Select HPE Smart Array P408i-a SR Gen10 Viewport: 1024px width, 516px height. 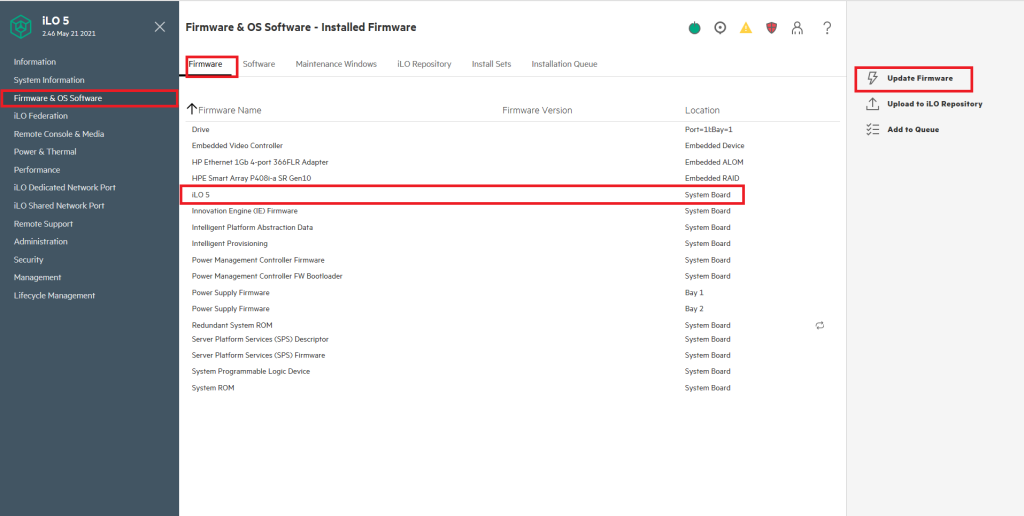[x=513, y=178]
